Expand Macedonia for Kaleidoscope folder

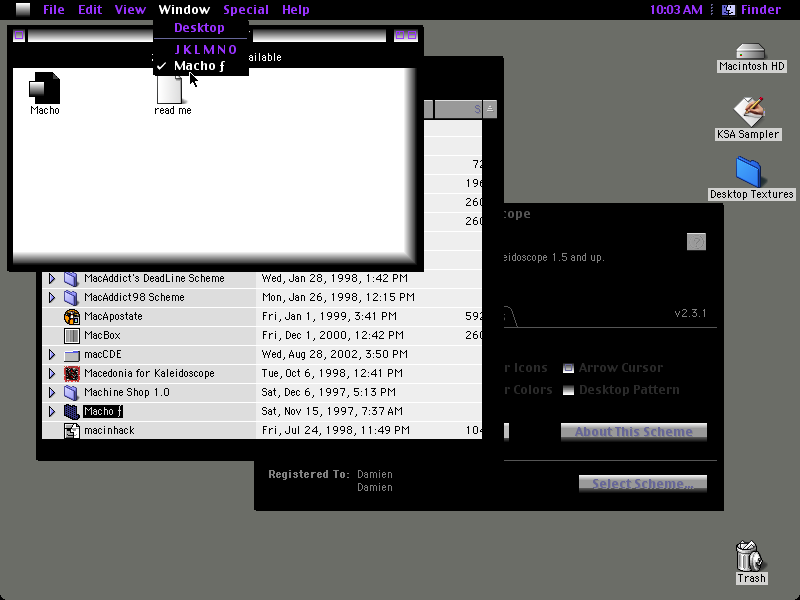(x=52, y=373)
